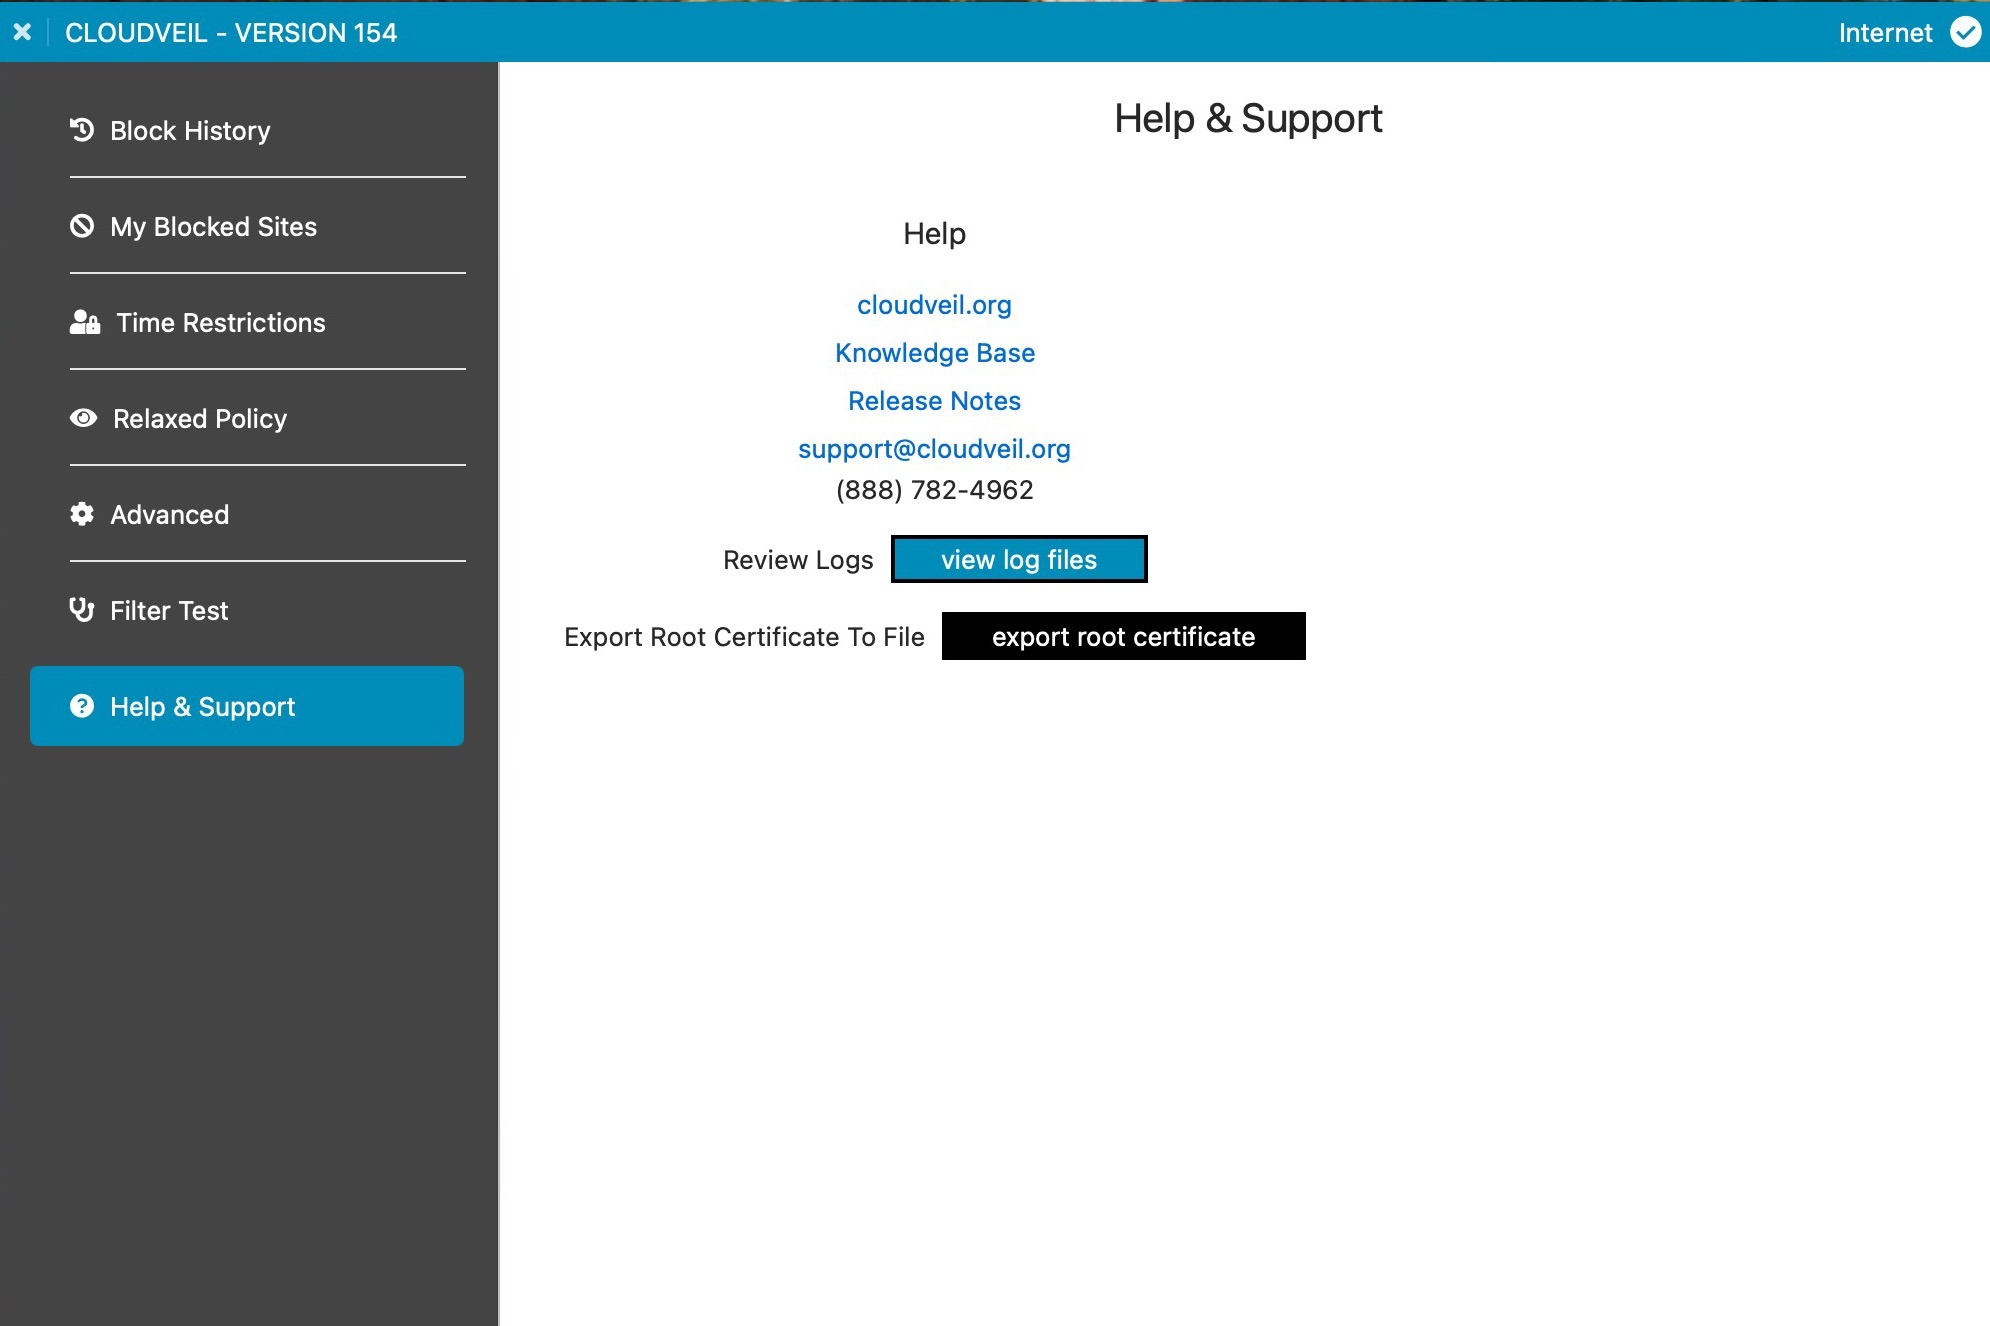Click the phone number (888) 782-4962
This screenshot has width=1990, height=1326.
click(x=934, y=490)
